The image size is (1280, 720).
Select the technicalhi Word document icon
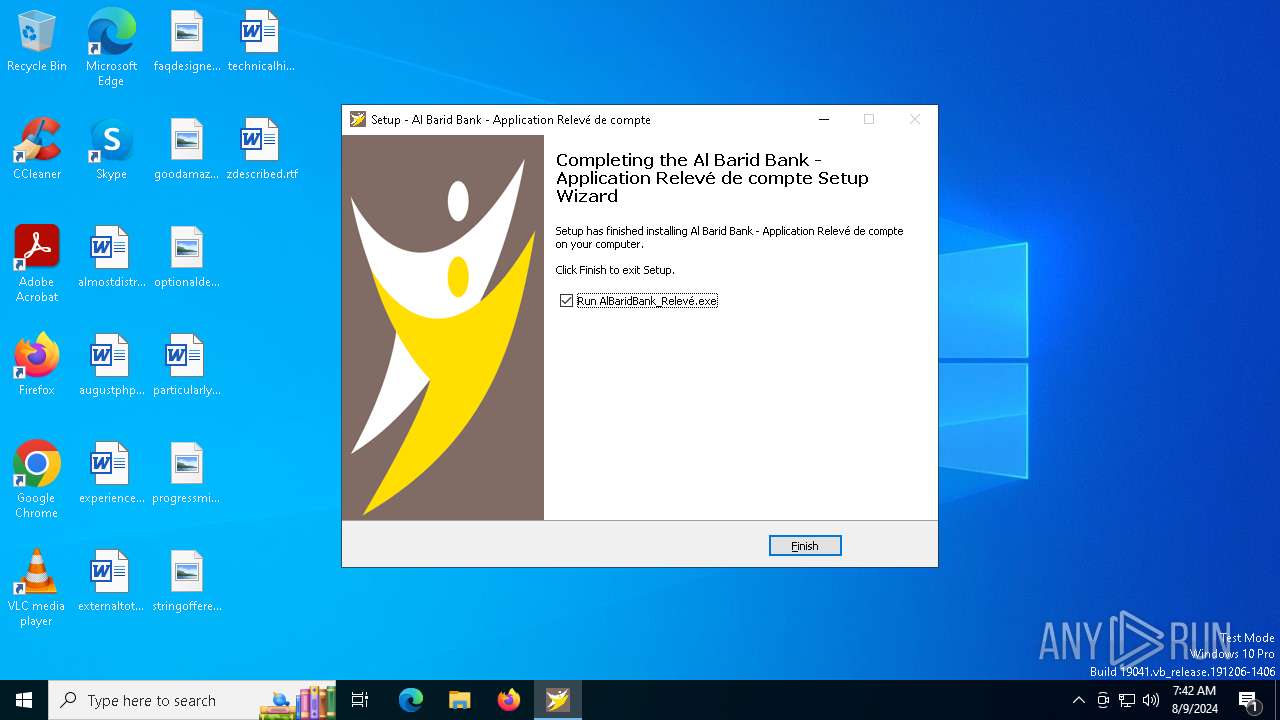click(261, 42)
